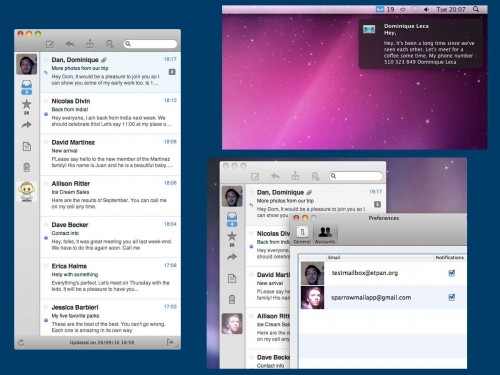This screenshot has width=500, height=375.
Task: Open drafts document icon in left sidebar
Action: (x=27, y=146)
